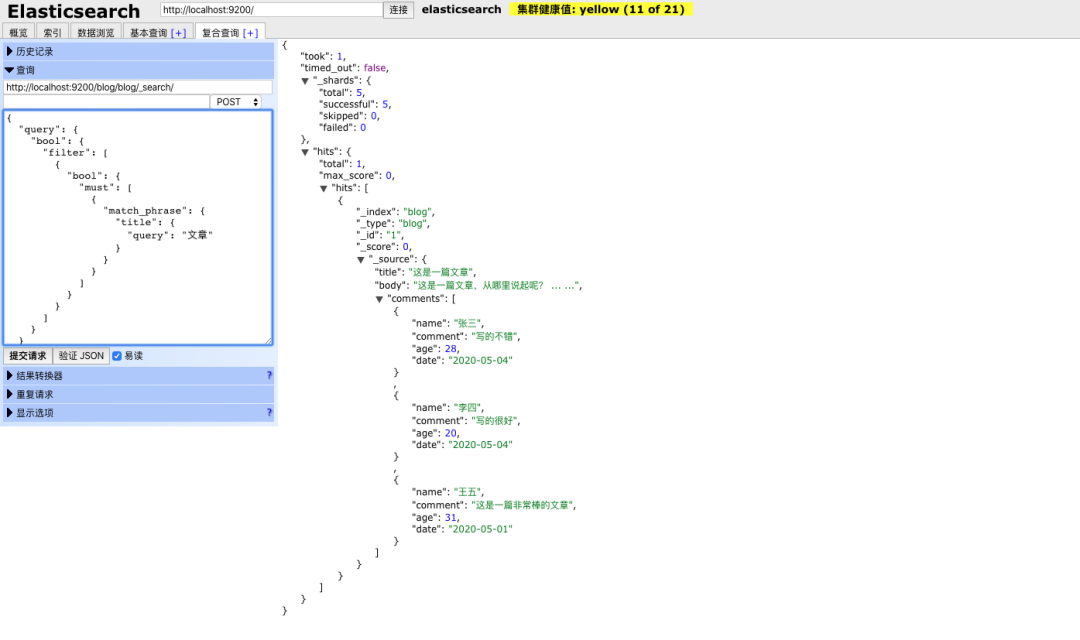The width and height of the screenshot is (1080, 640).
Task: Collapse the "comments" array node
Action: tap(380, 300)
